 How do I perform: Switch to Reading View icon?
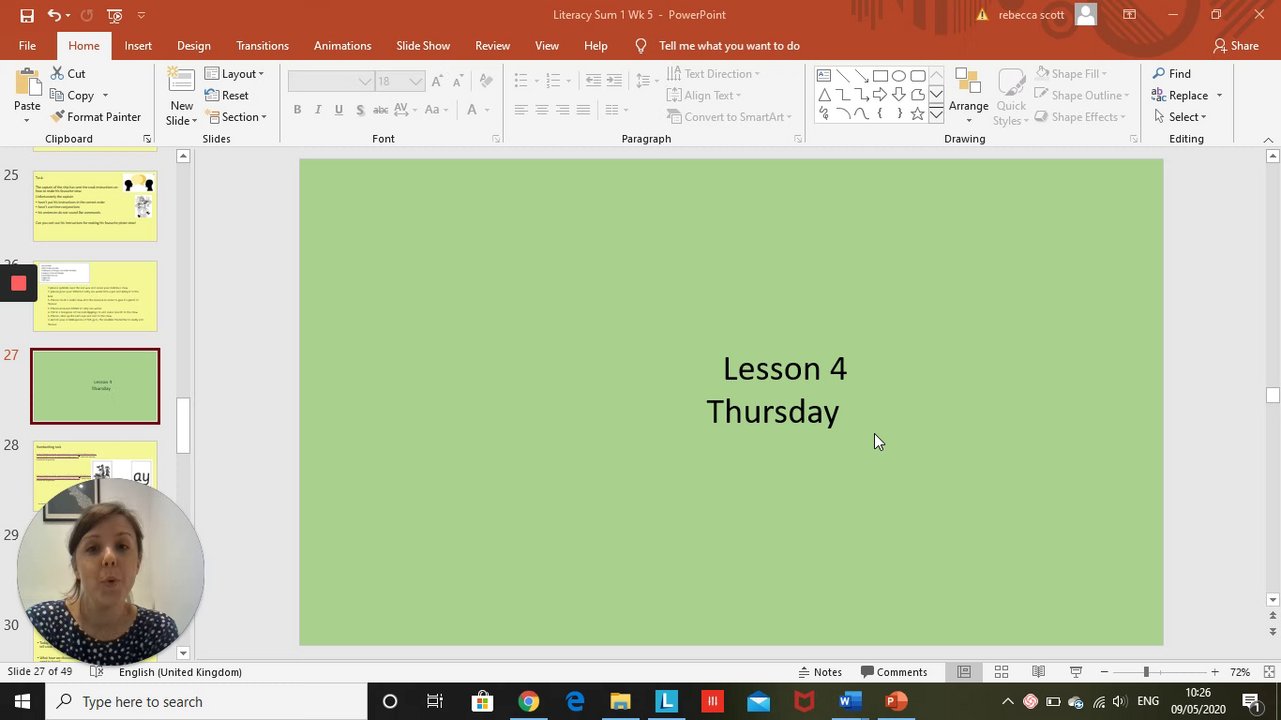click(1038, 672)
